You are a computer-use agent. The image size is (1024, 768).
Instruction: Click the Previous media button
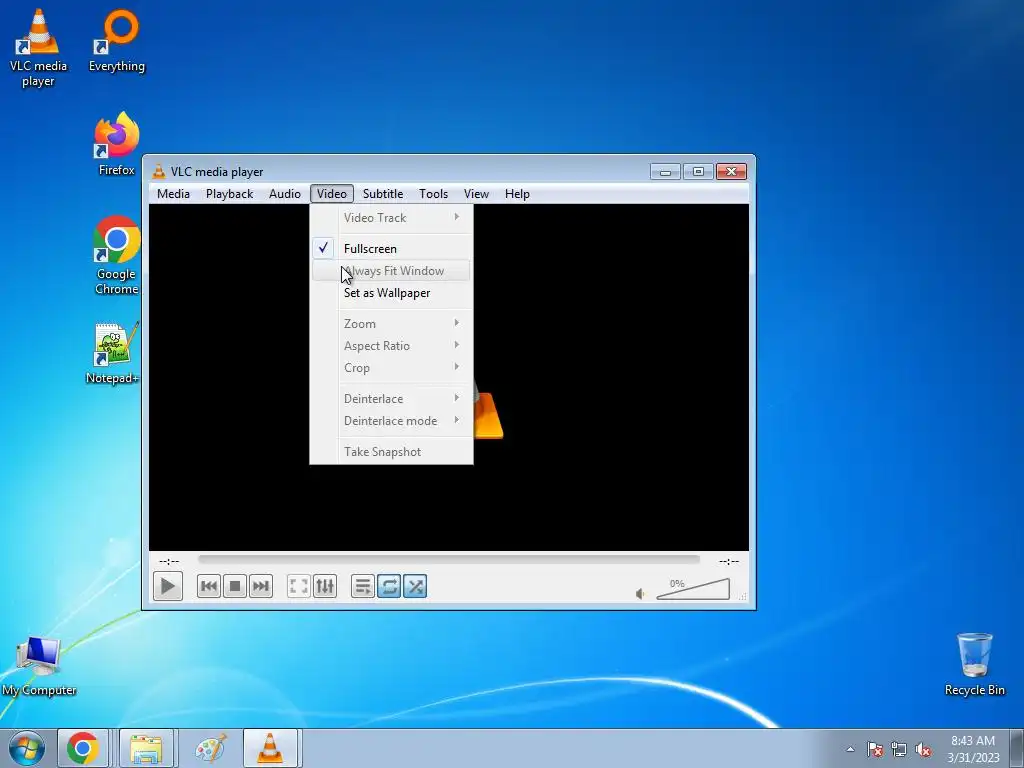pos(209,586)
